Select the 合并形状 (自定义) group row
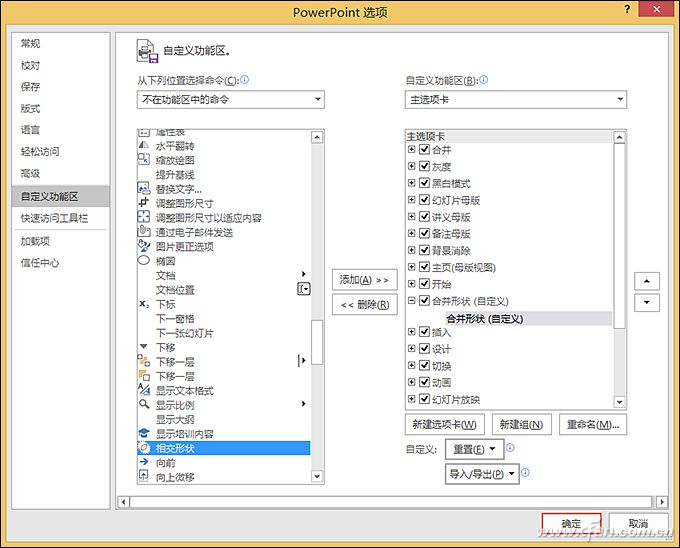This screenshot has height=548, width=680. 529,319
